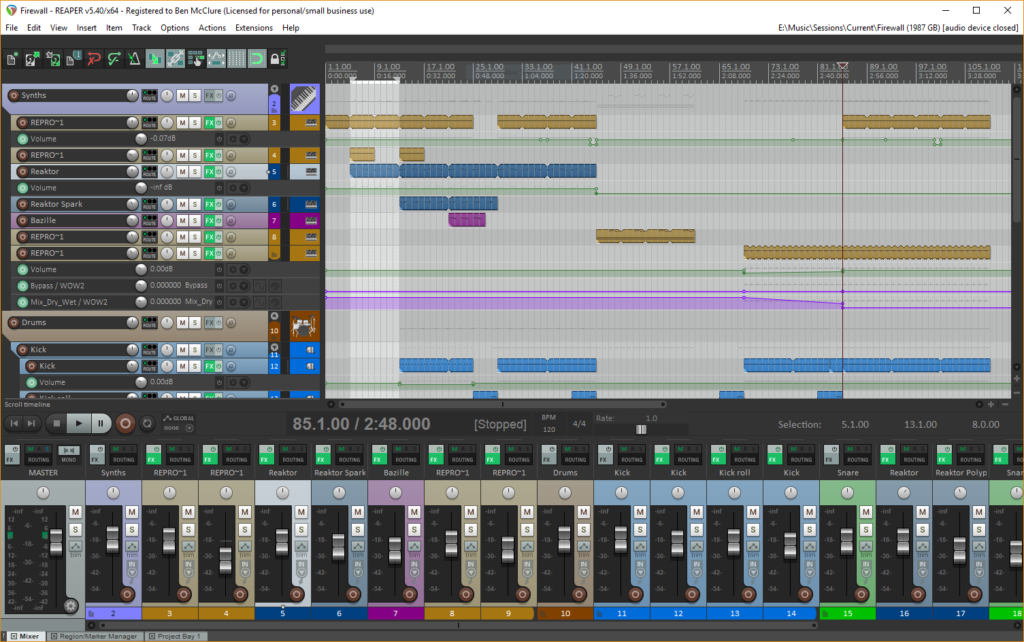This screenshot has height=642, width=1024.
Task: Toggle repeat loop in transport bar
Action: (147, 424)
